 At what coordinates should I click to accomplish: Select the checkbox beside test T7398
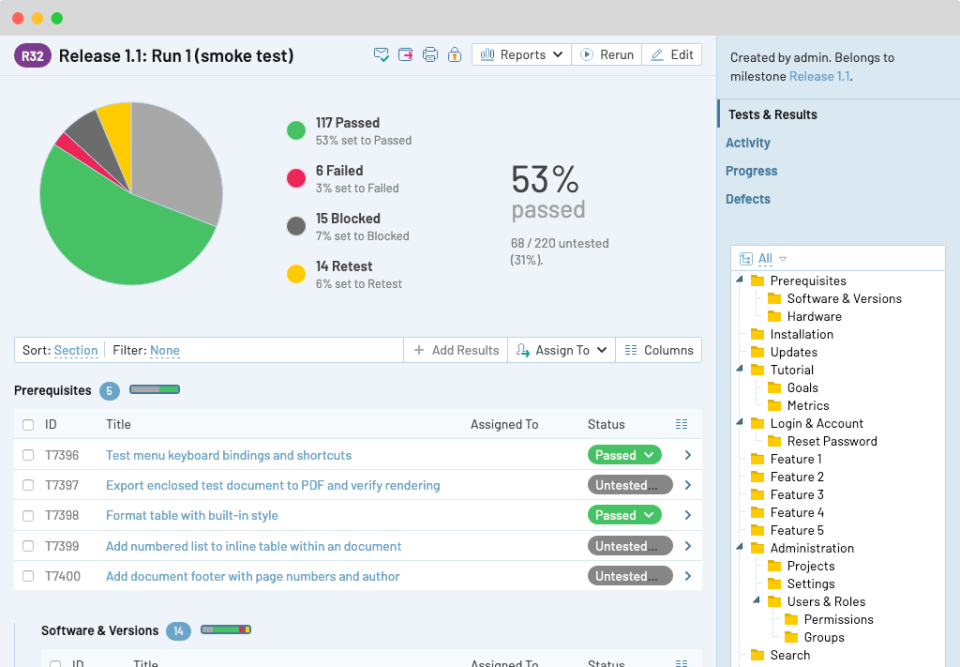[x=27, y=515]
